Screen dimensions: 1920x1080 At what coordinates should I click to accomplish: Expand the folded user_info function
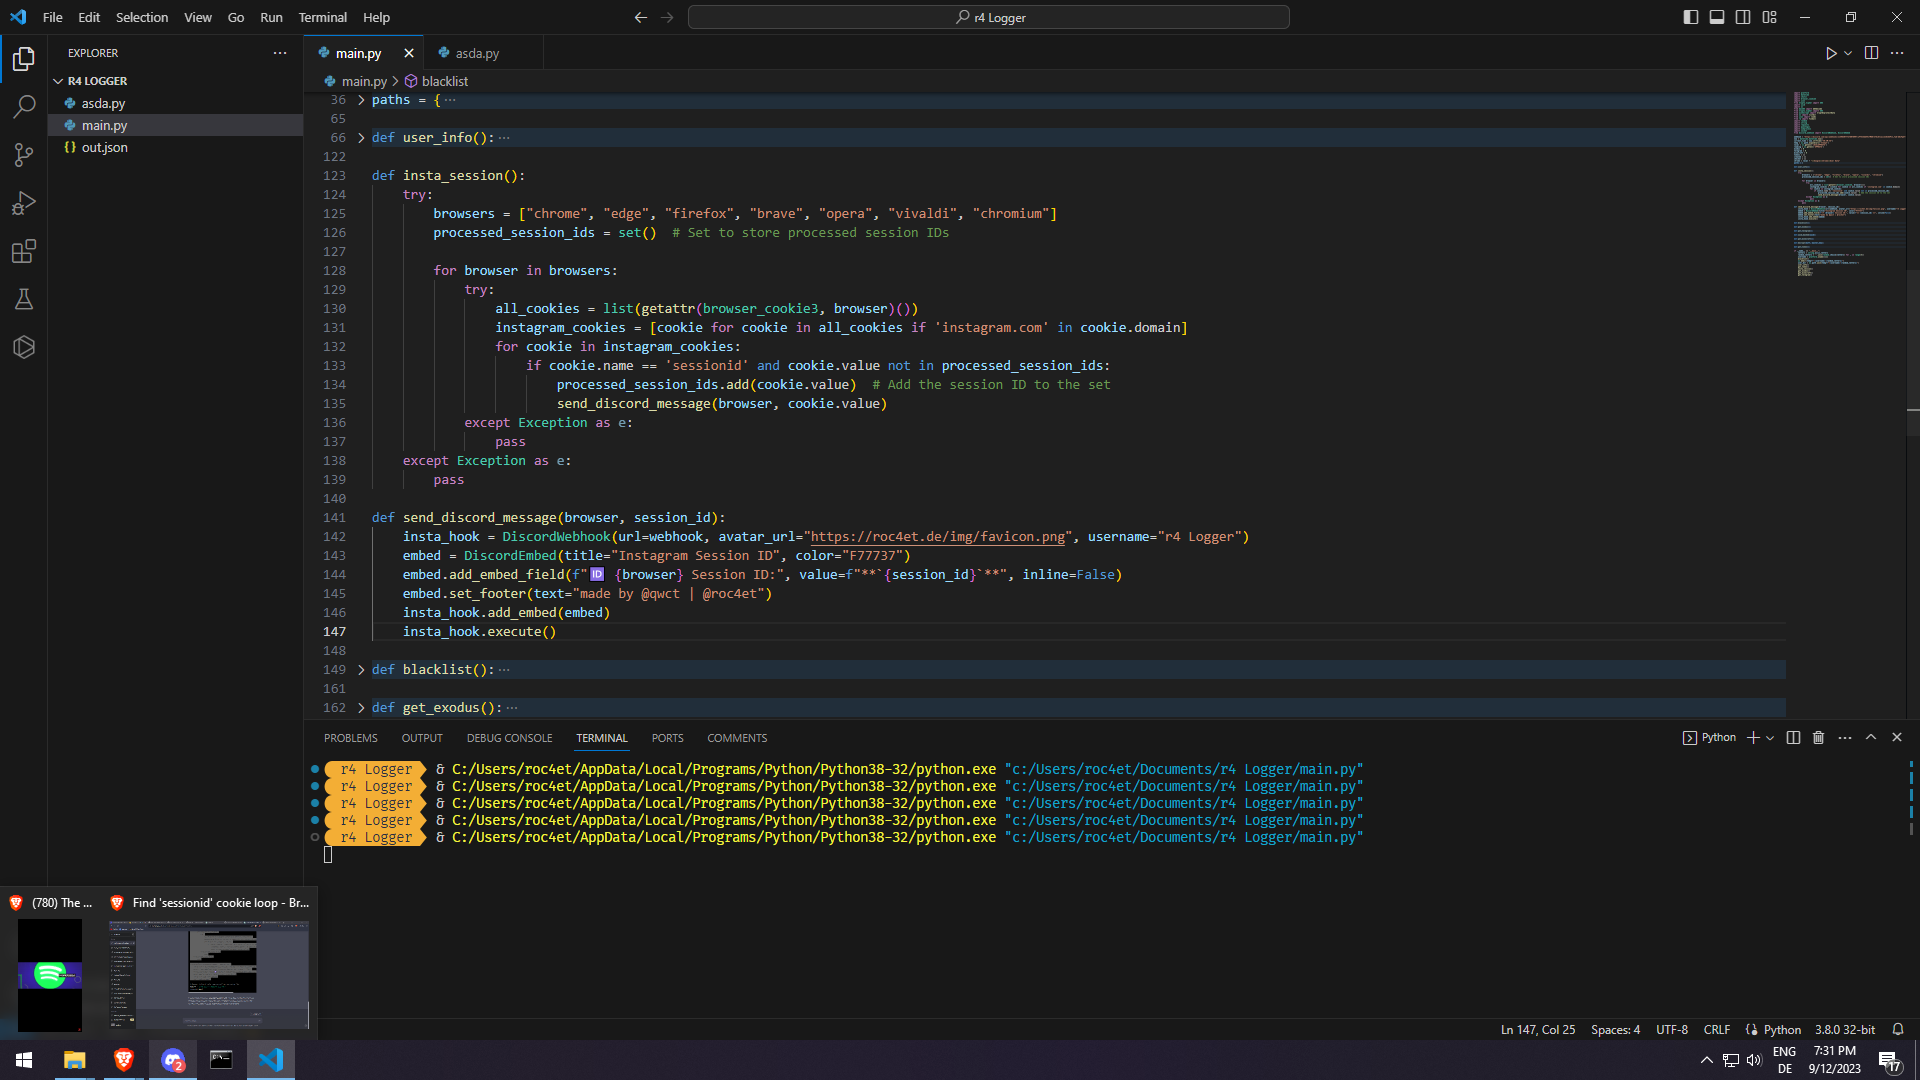tap(361, 138)
